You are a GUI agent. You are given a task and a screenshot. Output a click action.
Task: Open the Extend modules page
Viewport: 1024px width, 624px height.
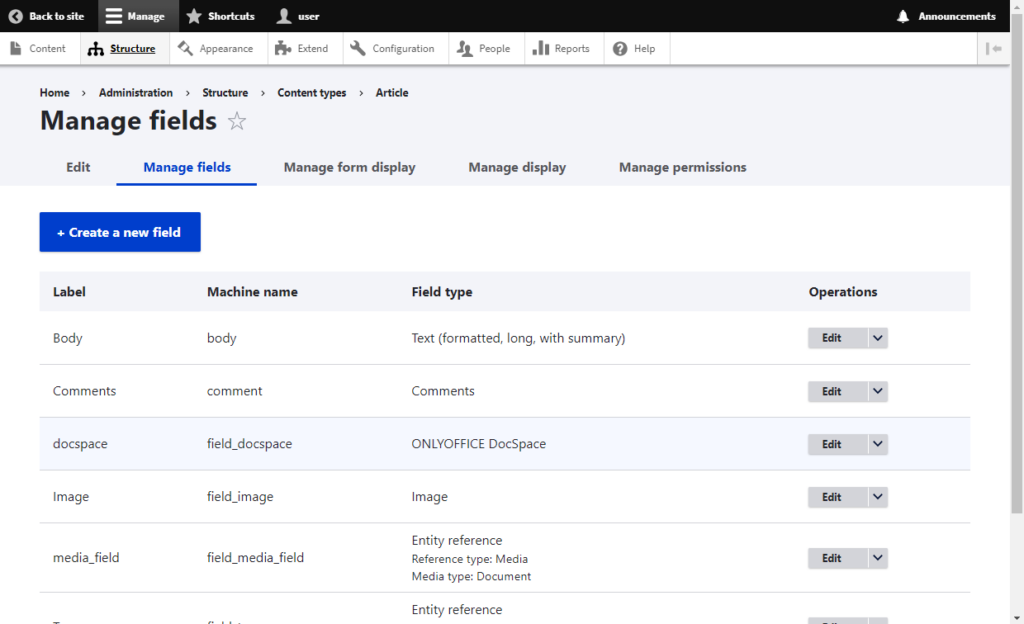click(304, 48)
